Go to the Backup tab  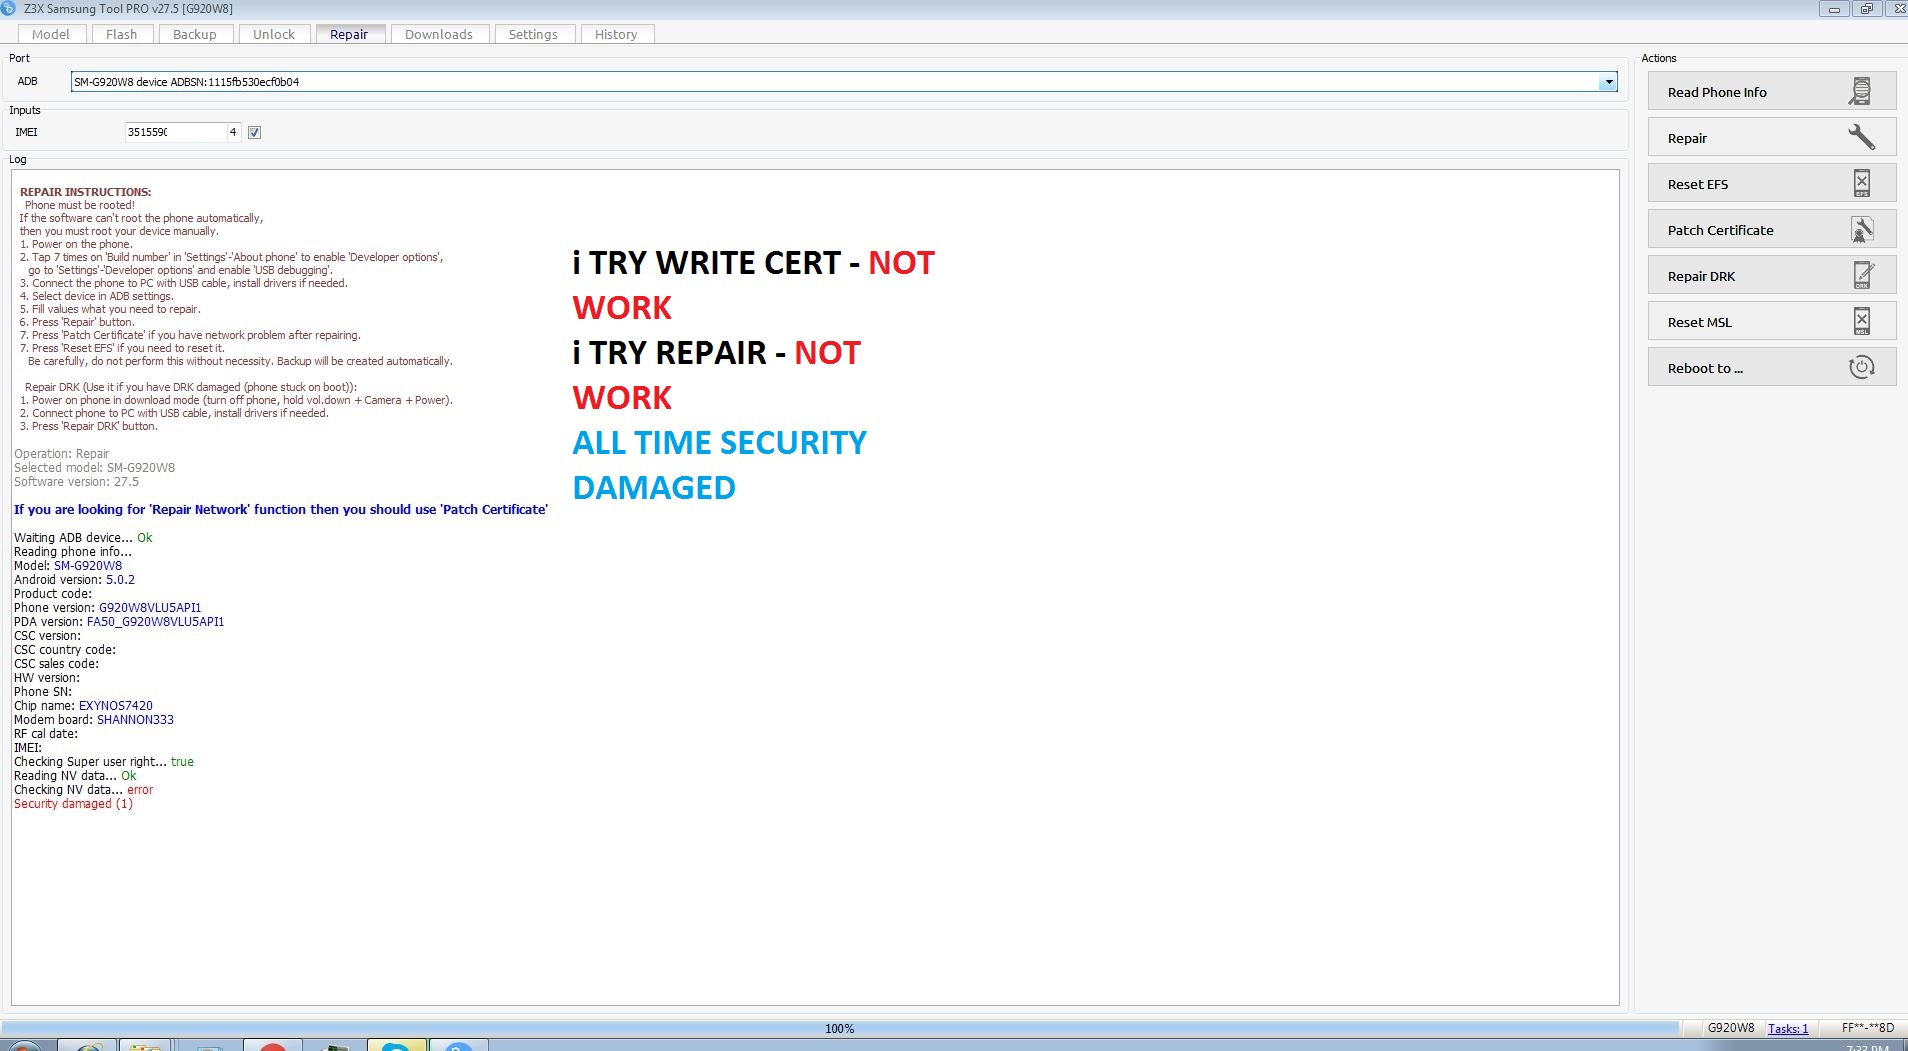[194, 34]
